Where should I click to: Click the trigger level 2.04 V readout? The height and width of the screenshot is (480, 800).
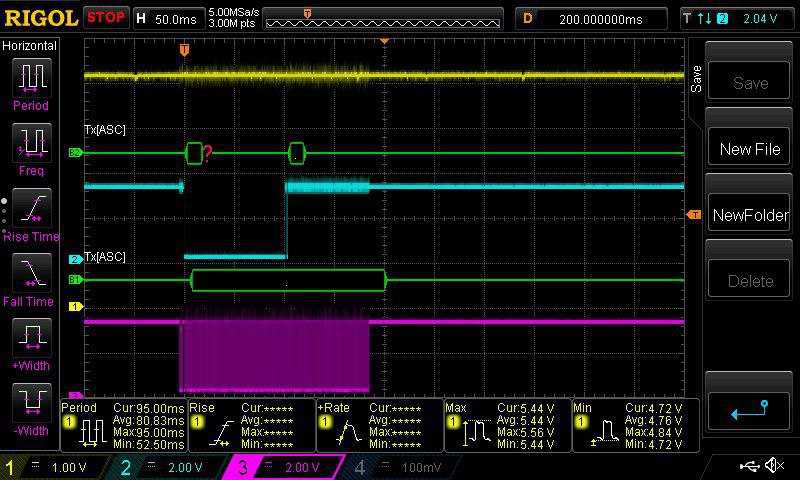point(760,19)
